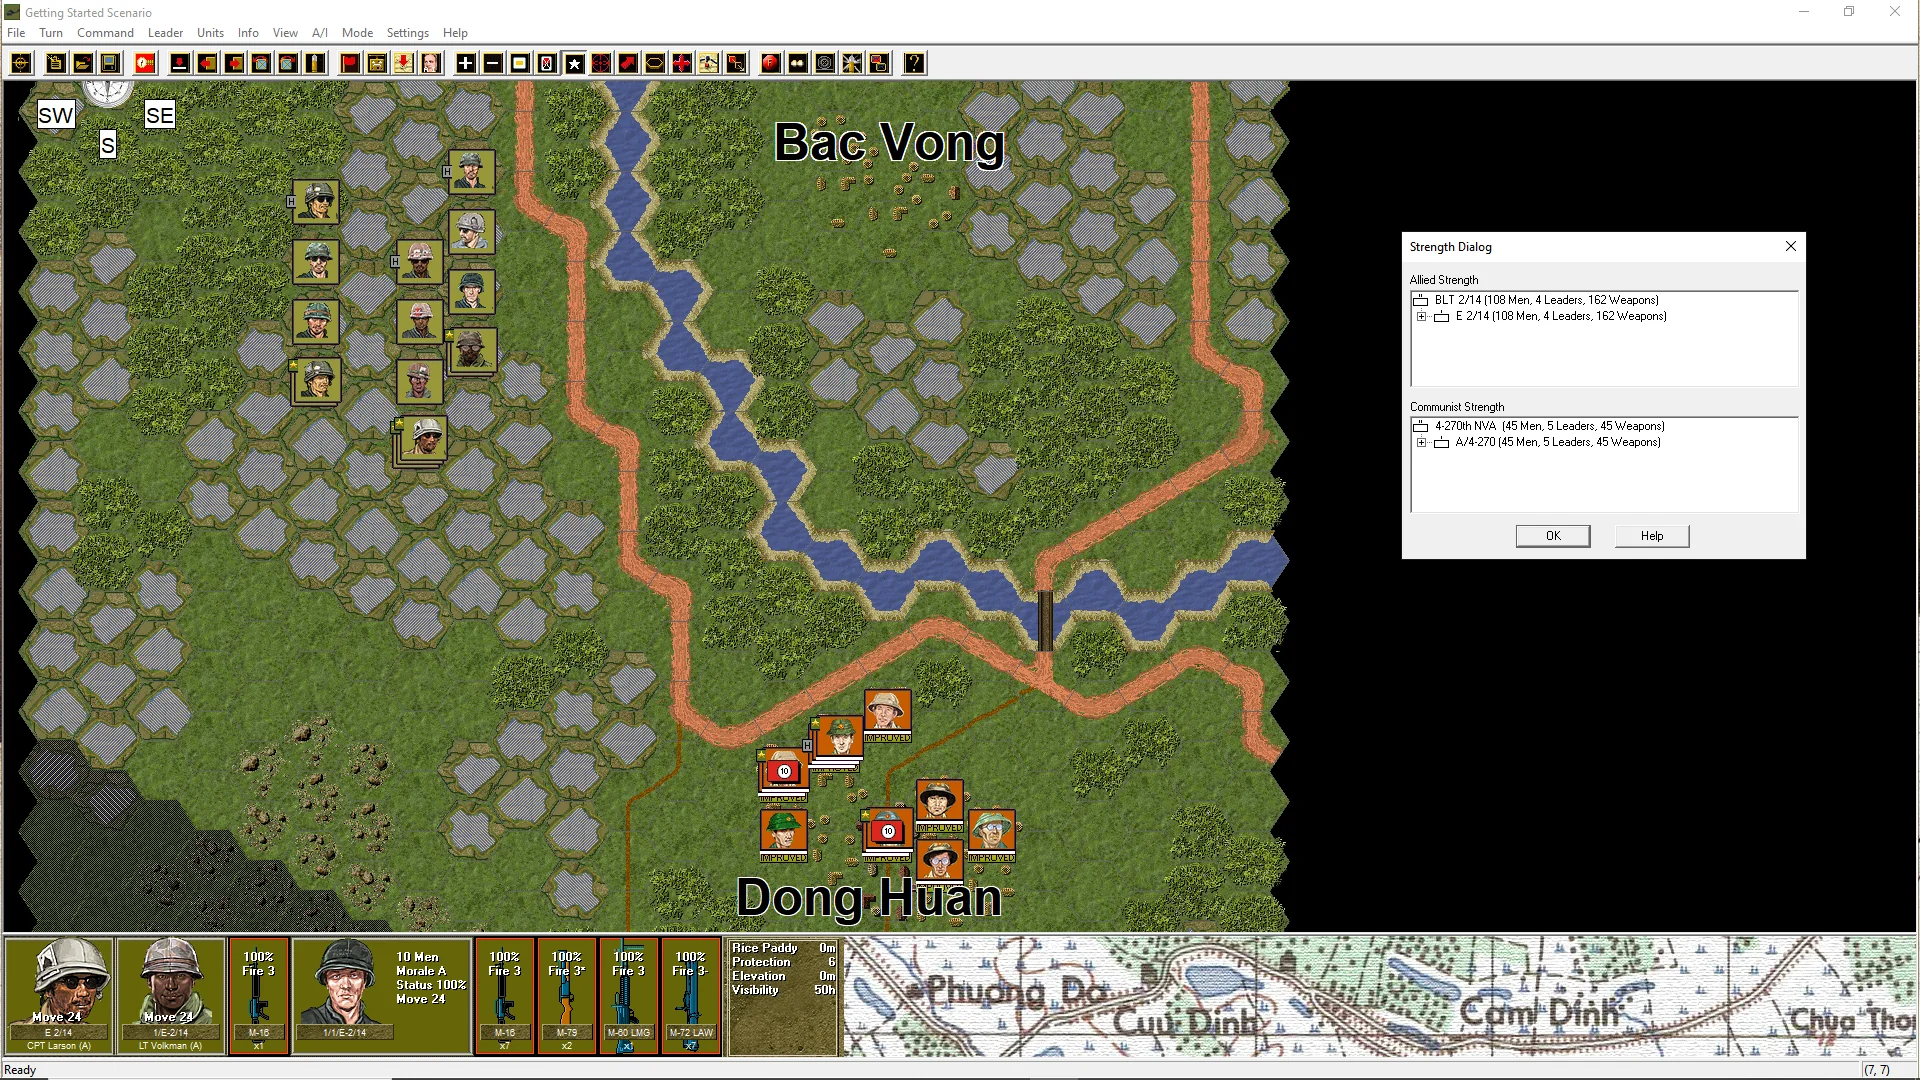
Task: Toggle the white star highlight toolbar button
Action: [574, 64]
